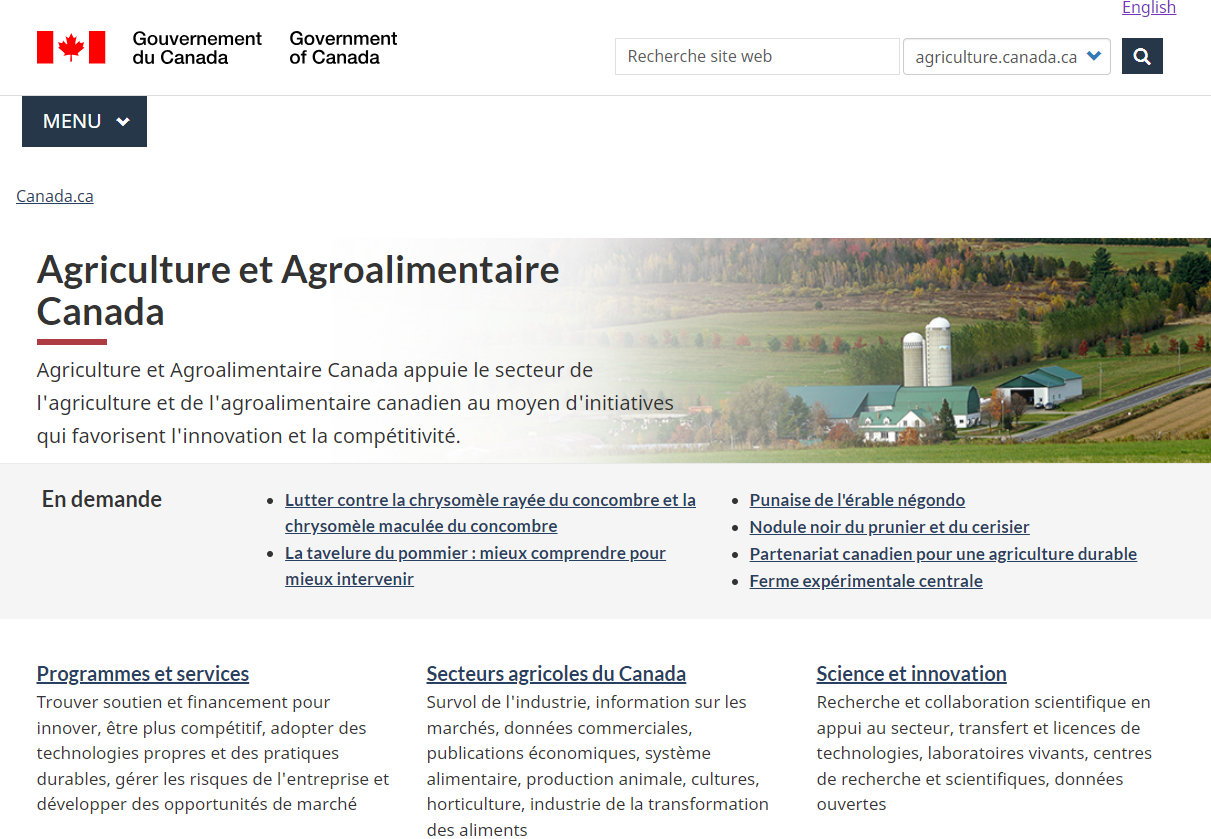Screen dimensions: 1211x839
Task: Open Punaise de l'érable négondo link
Action: point(857,500)
